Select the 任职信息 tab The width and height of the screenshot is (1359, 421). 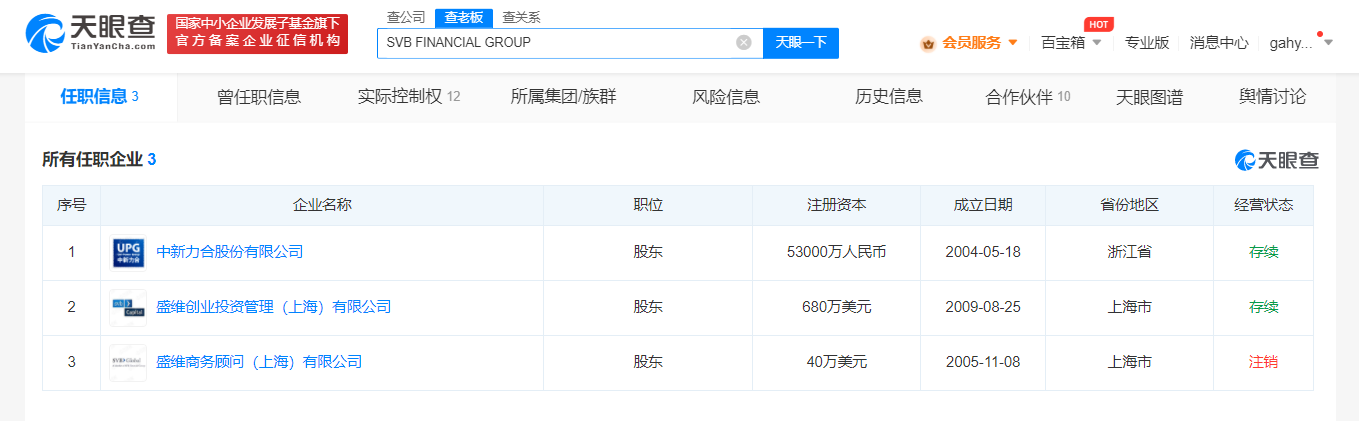pos(100,97)
